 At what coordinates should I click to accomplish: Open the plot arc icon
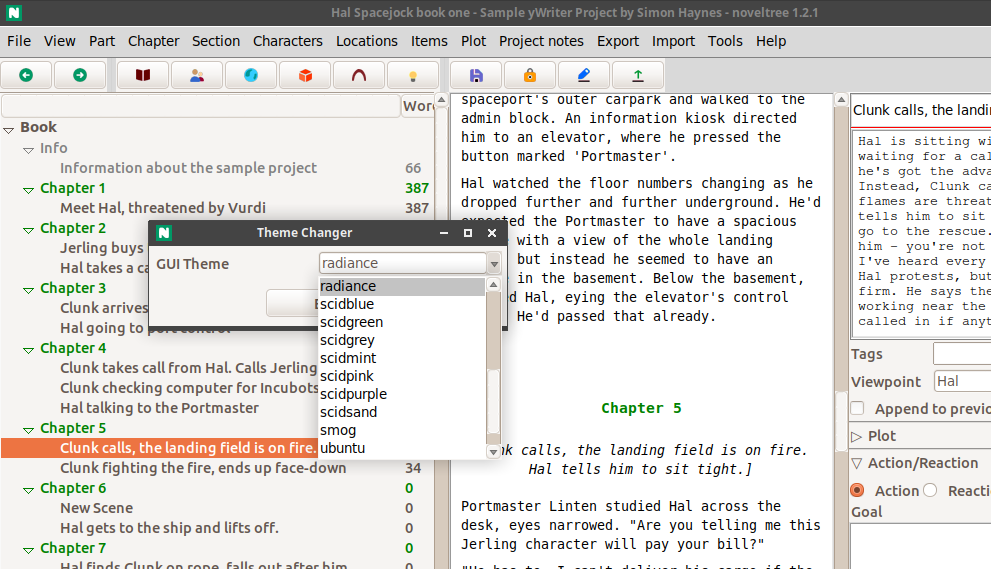pyautogui.click(x=359, y=75)
